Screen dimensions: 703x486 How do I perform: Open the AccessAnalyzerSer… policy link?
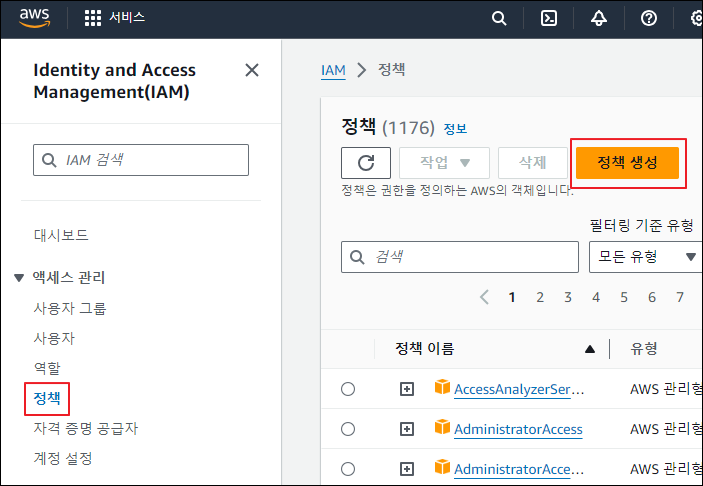click(519, 389)
